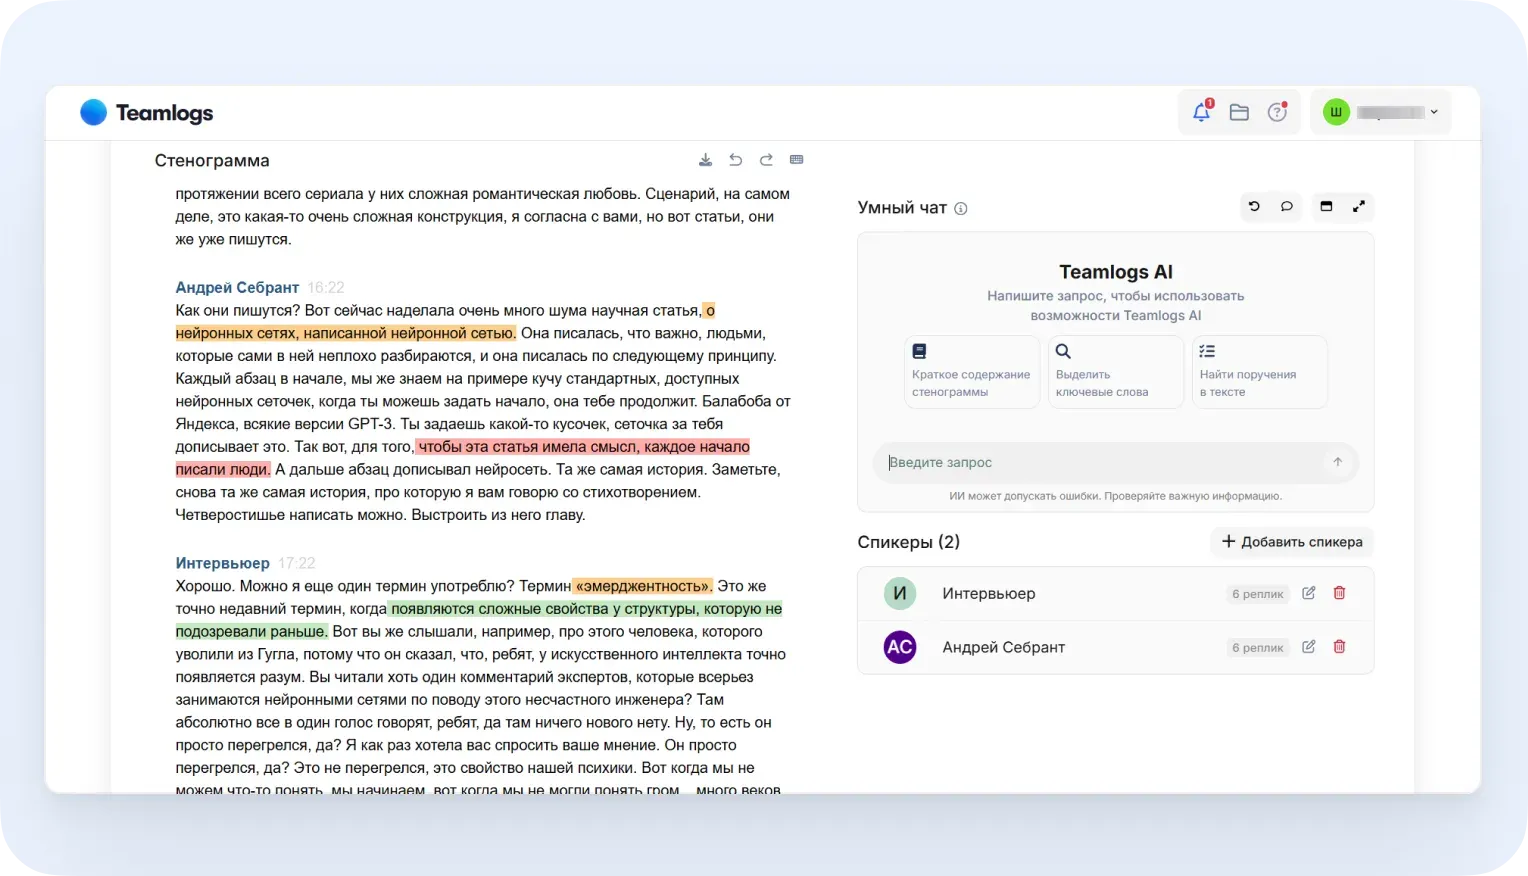Click the AC avatar of Андрей Себрант

[x=900, y=647]
